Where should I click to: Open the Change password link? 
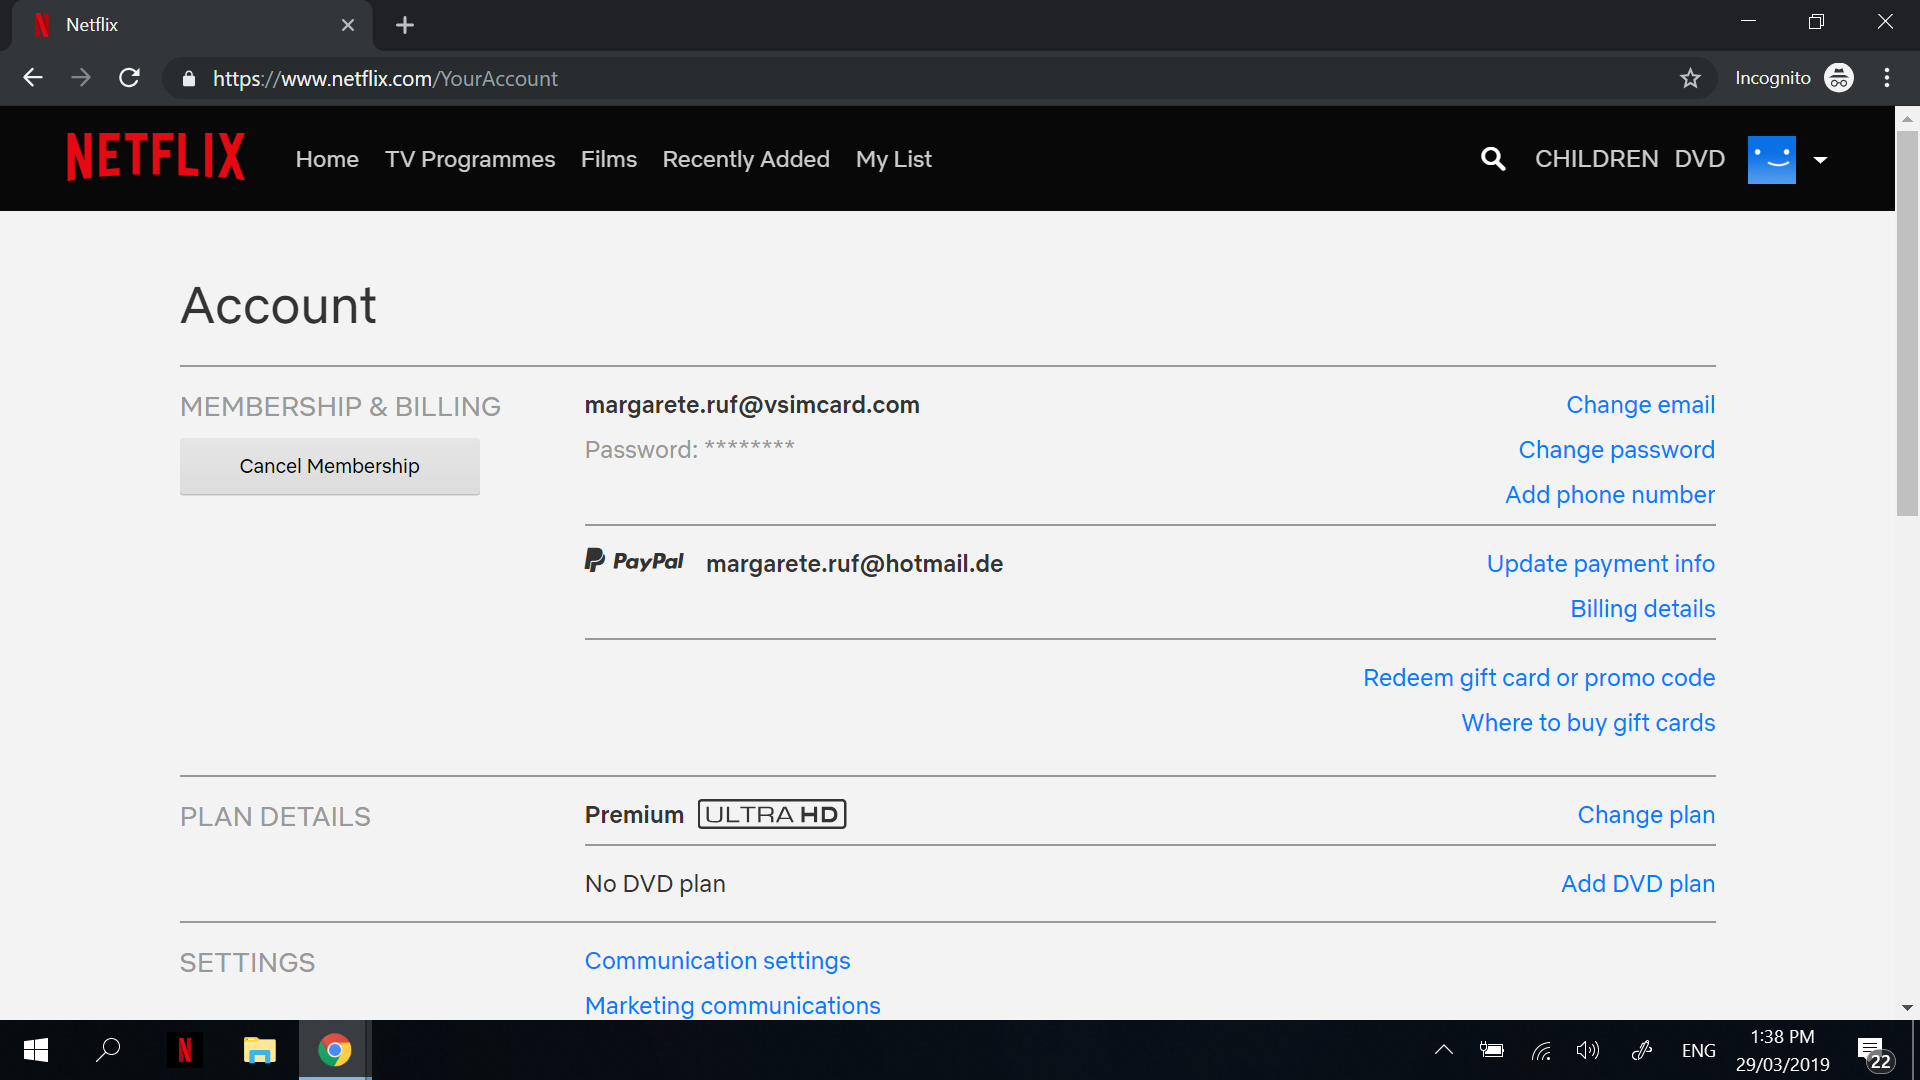(1616, 450)
